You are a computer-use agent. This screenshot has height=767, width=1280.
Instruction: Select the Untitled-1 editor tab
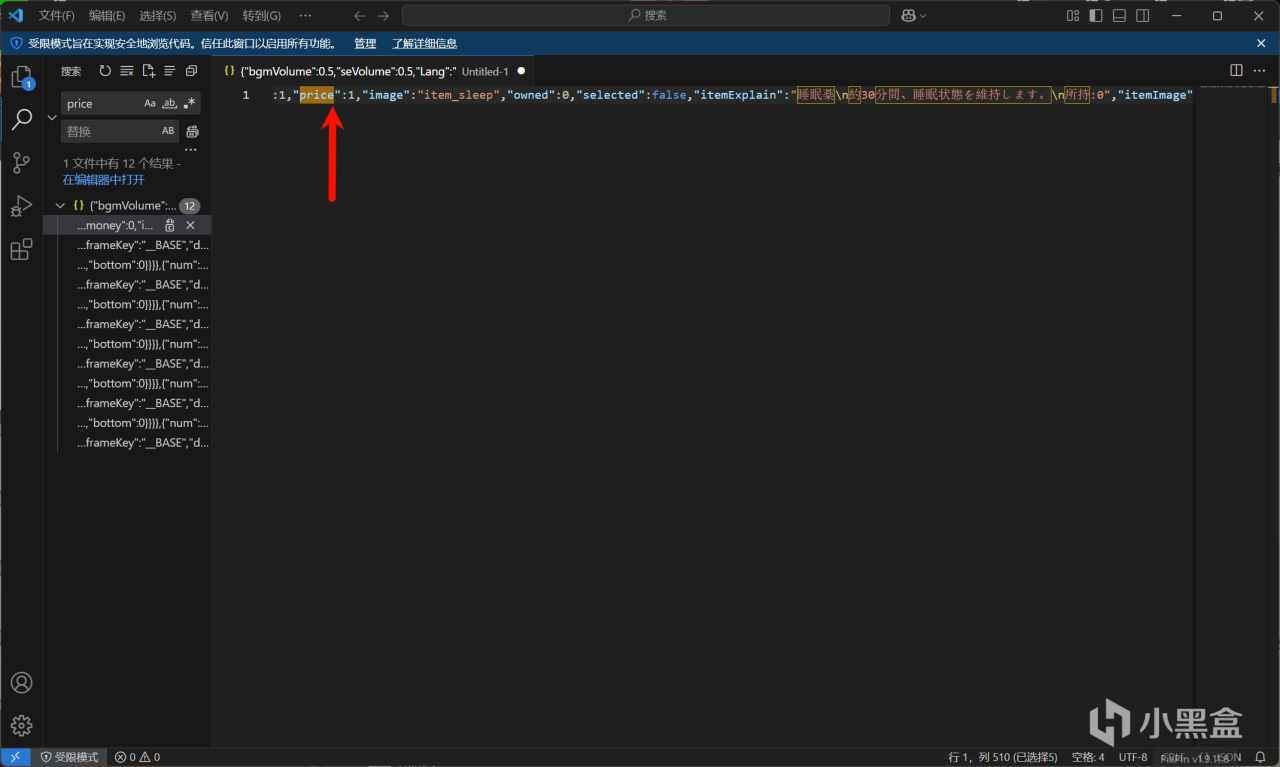(x=373, y=71)
